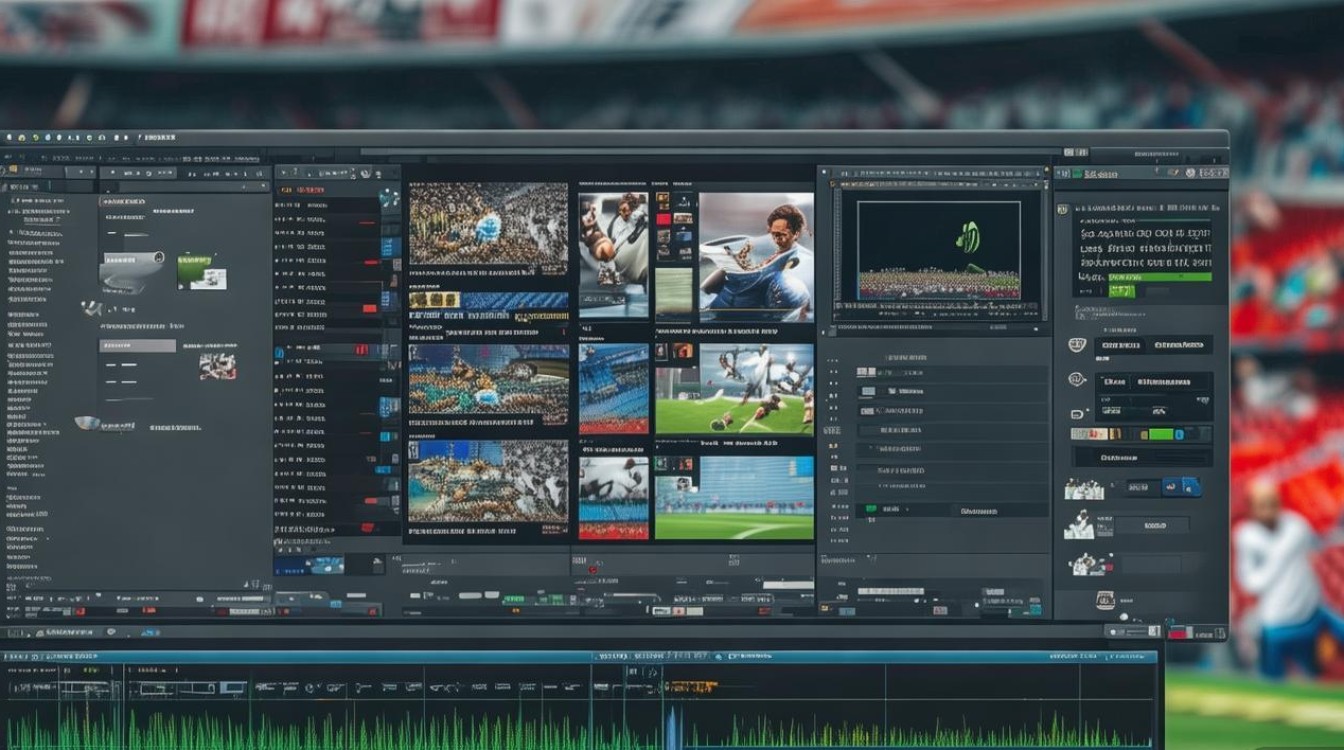The width and height of the screenshot is (1344, 750).
Task: Click the green logo in the preview monitor
Action: click(x=968, y=237)
